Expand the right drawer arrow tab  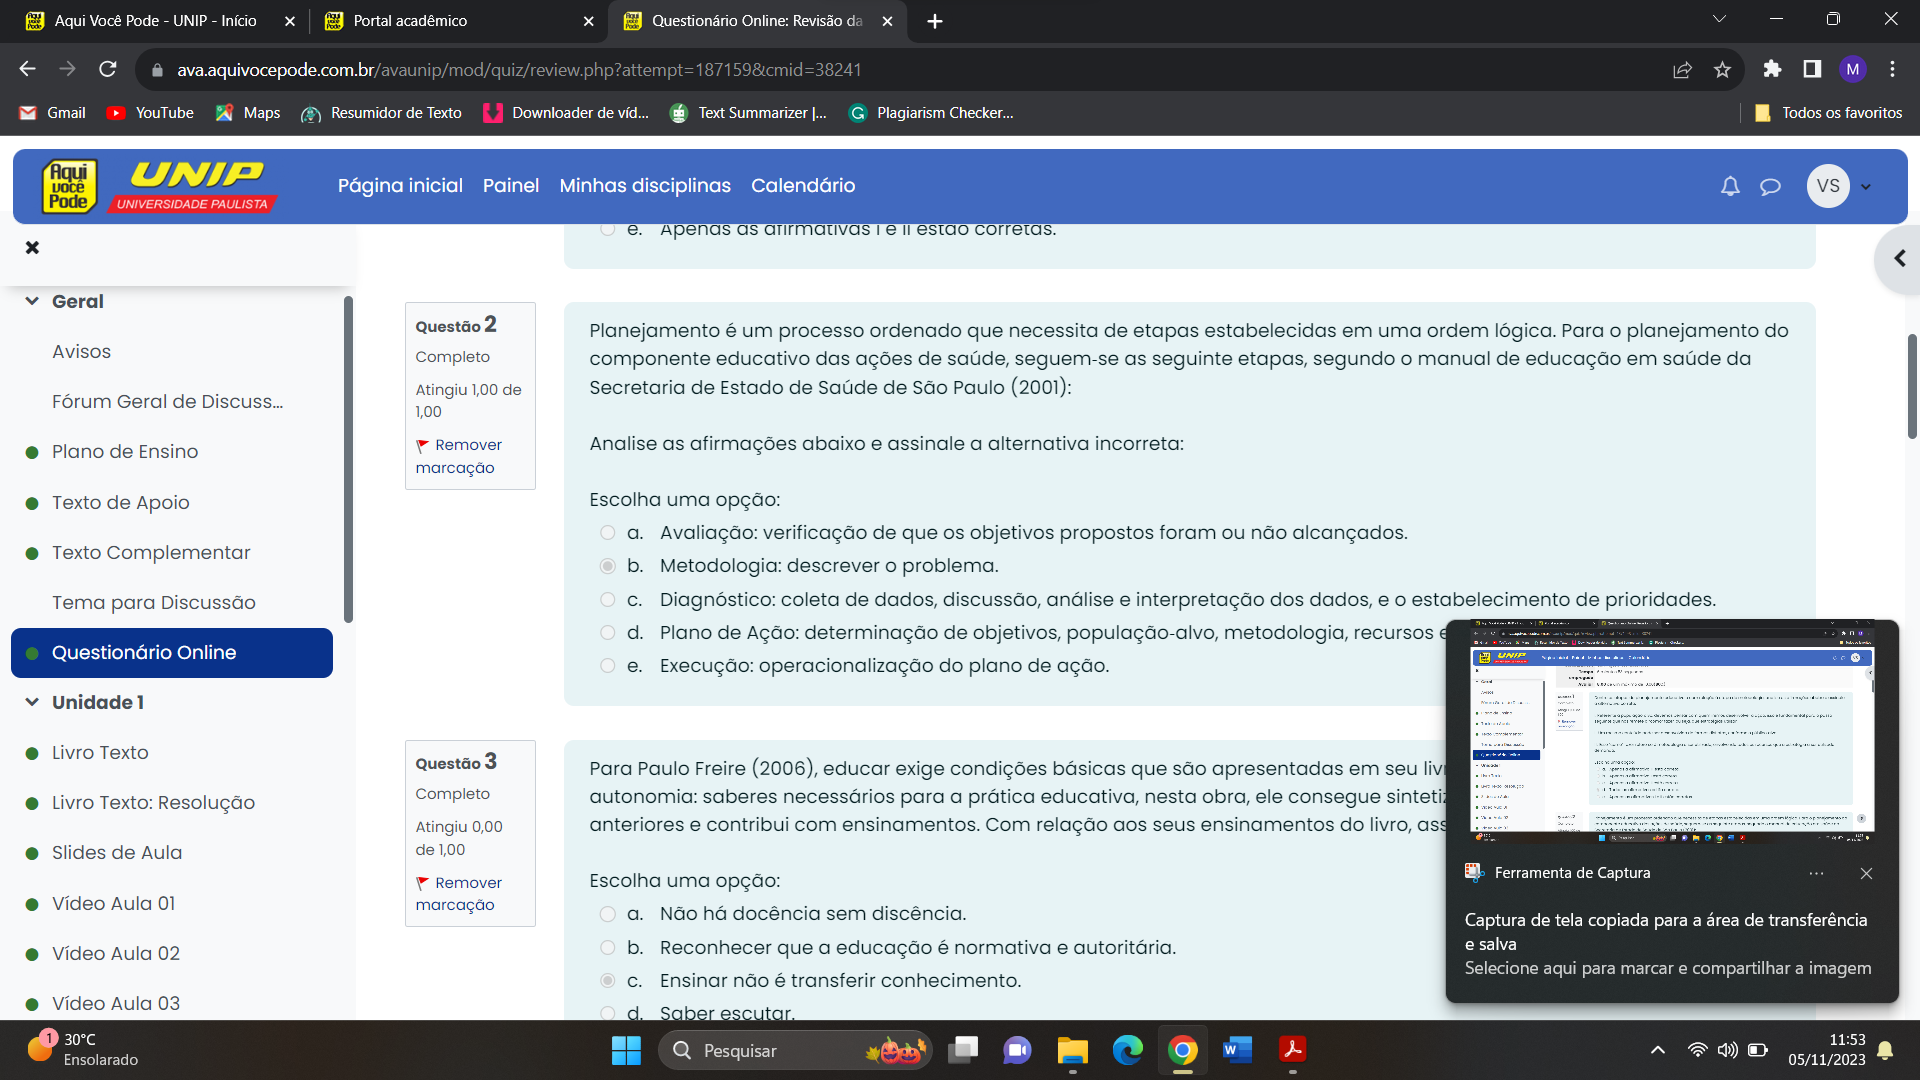coord(1898,259)
